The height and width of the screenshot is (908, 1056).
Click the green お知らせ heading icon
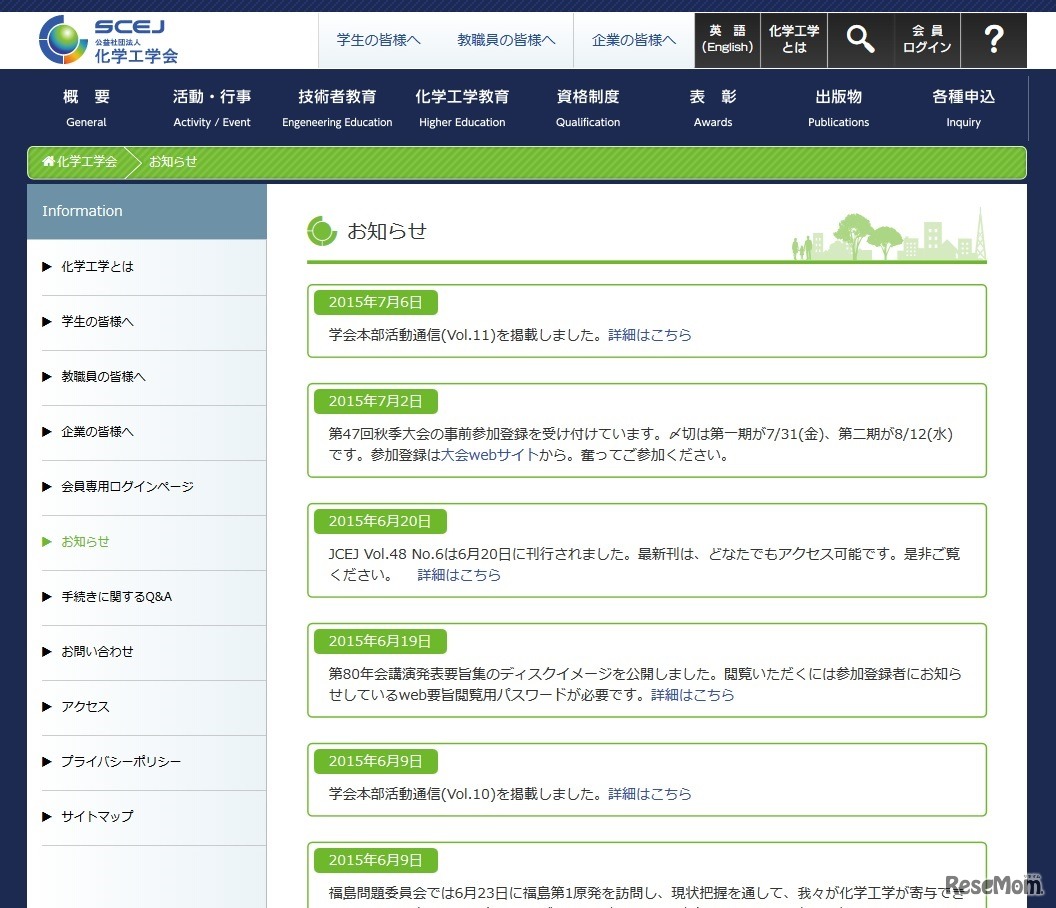click(x=320, y=230)
